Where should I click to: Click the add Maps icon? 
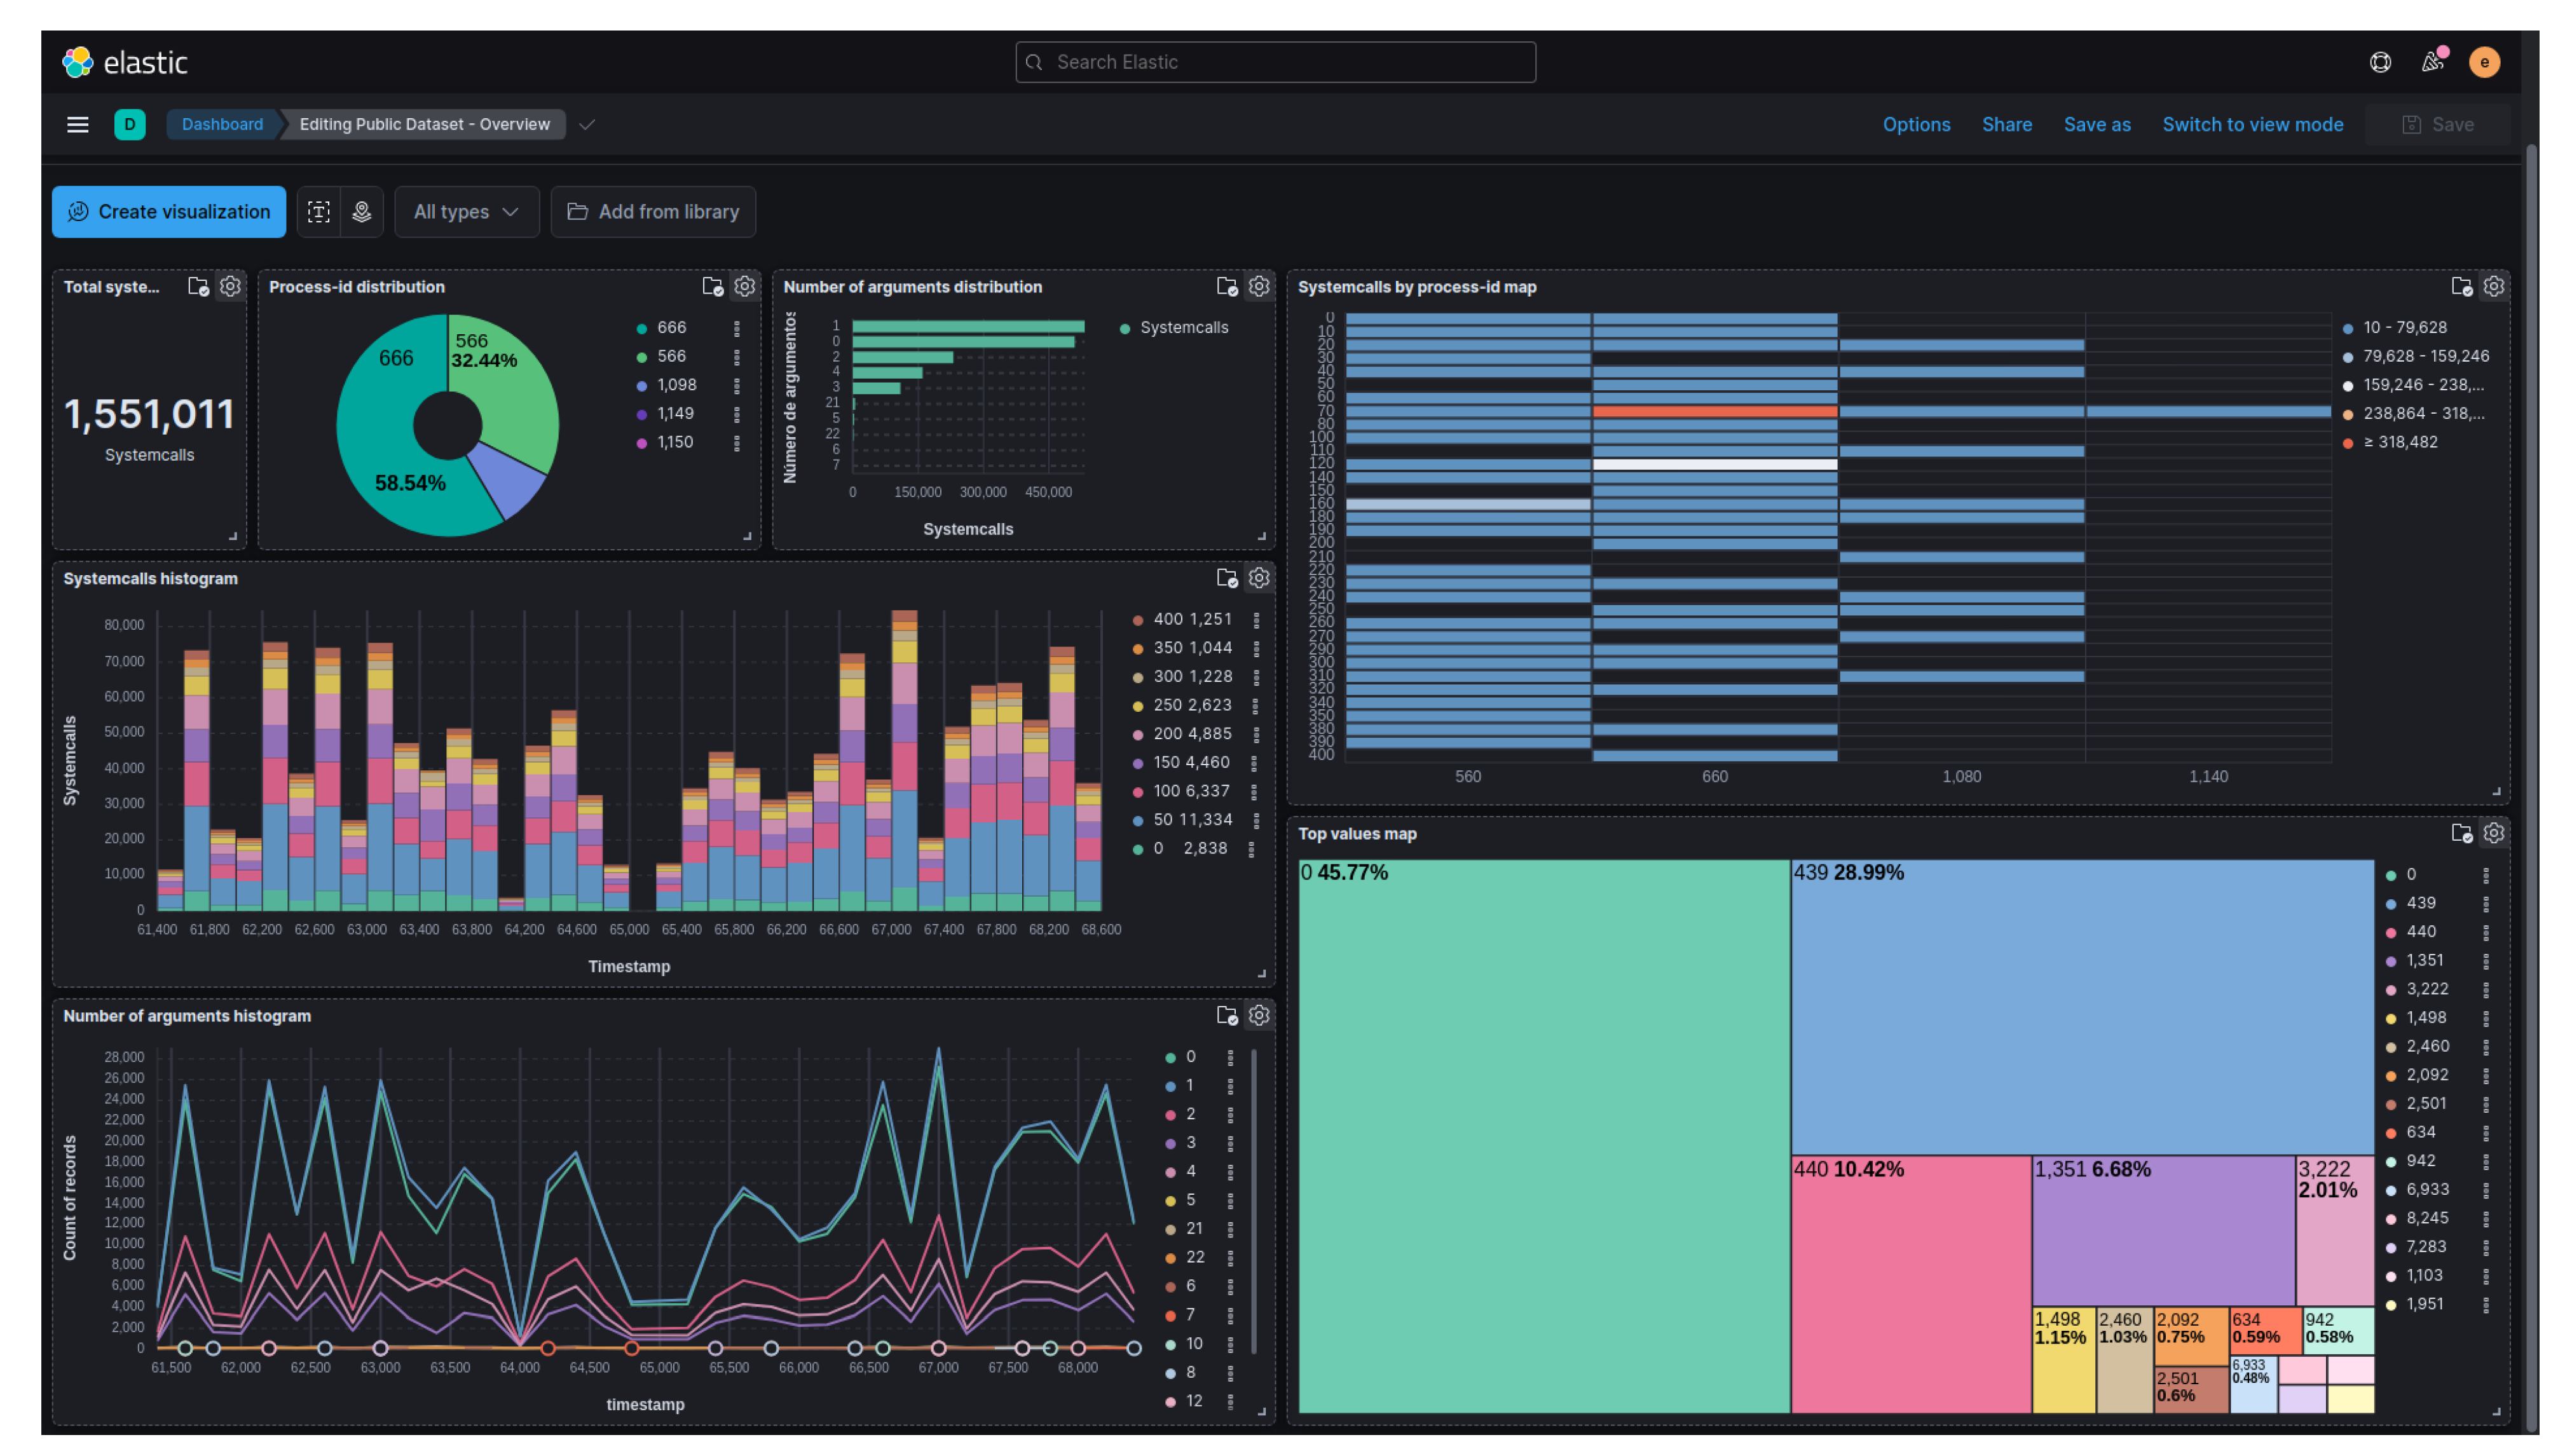(x=361, y=212)
